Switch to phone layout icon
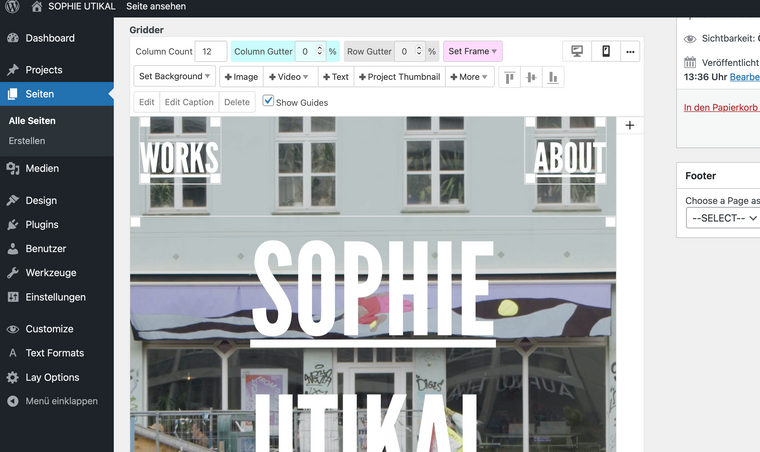760x452 pixels. coord(605,51)
